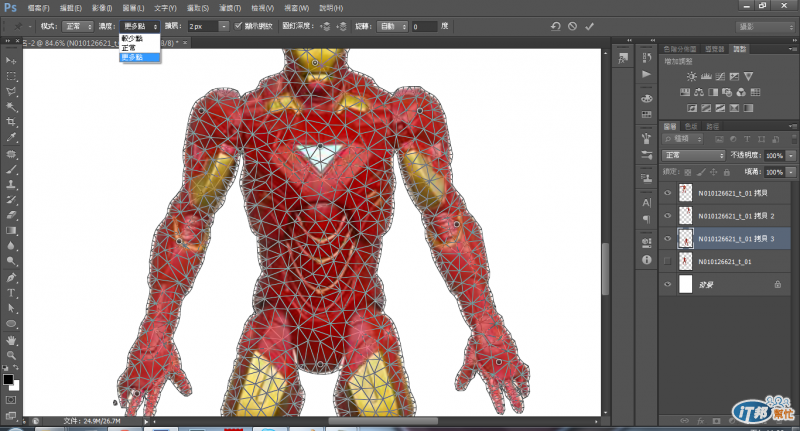
Task: Open the 不透明度 opacity slider arrow
Action: point(791,155)
